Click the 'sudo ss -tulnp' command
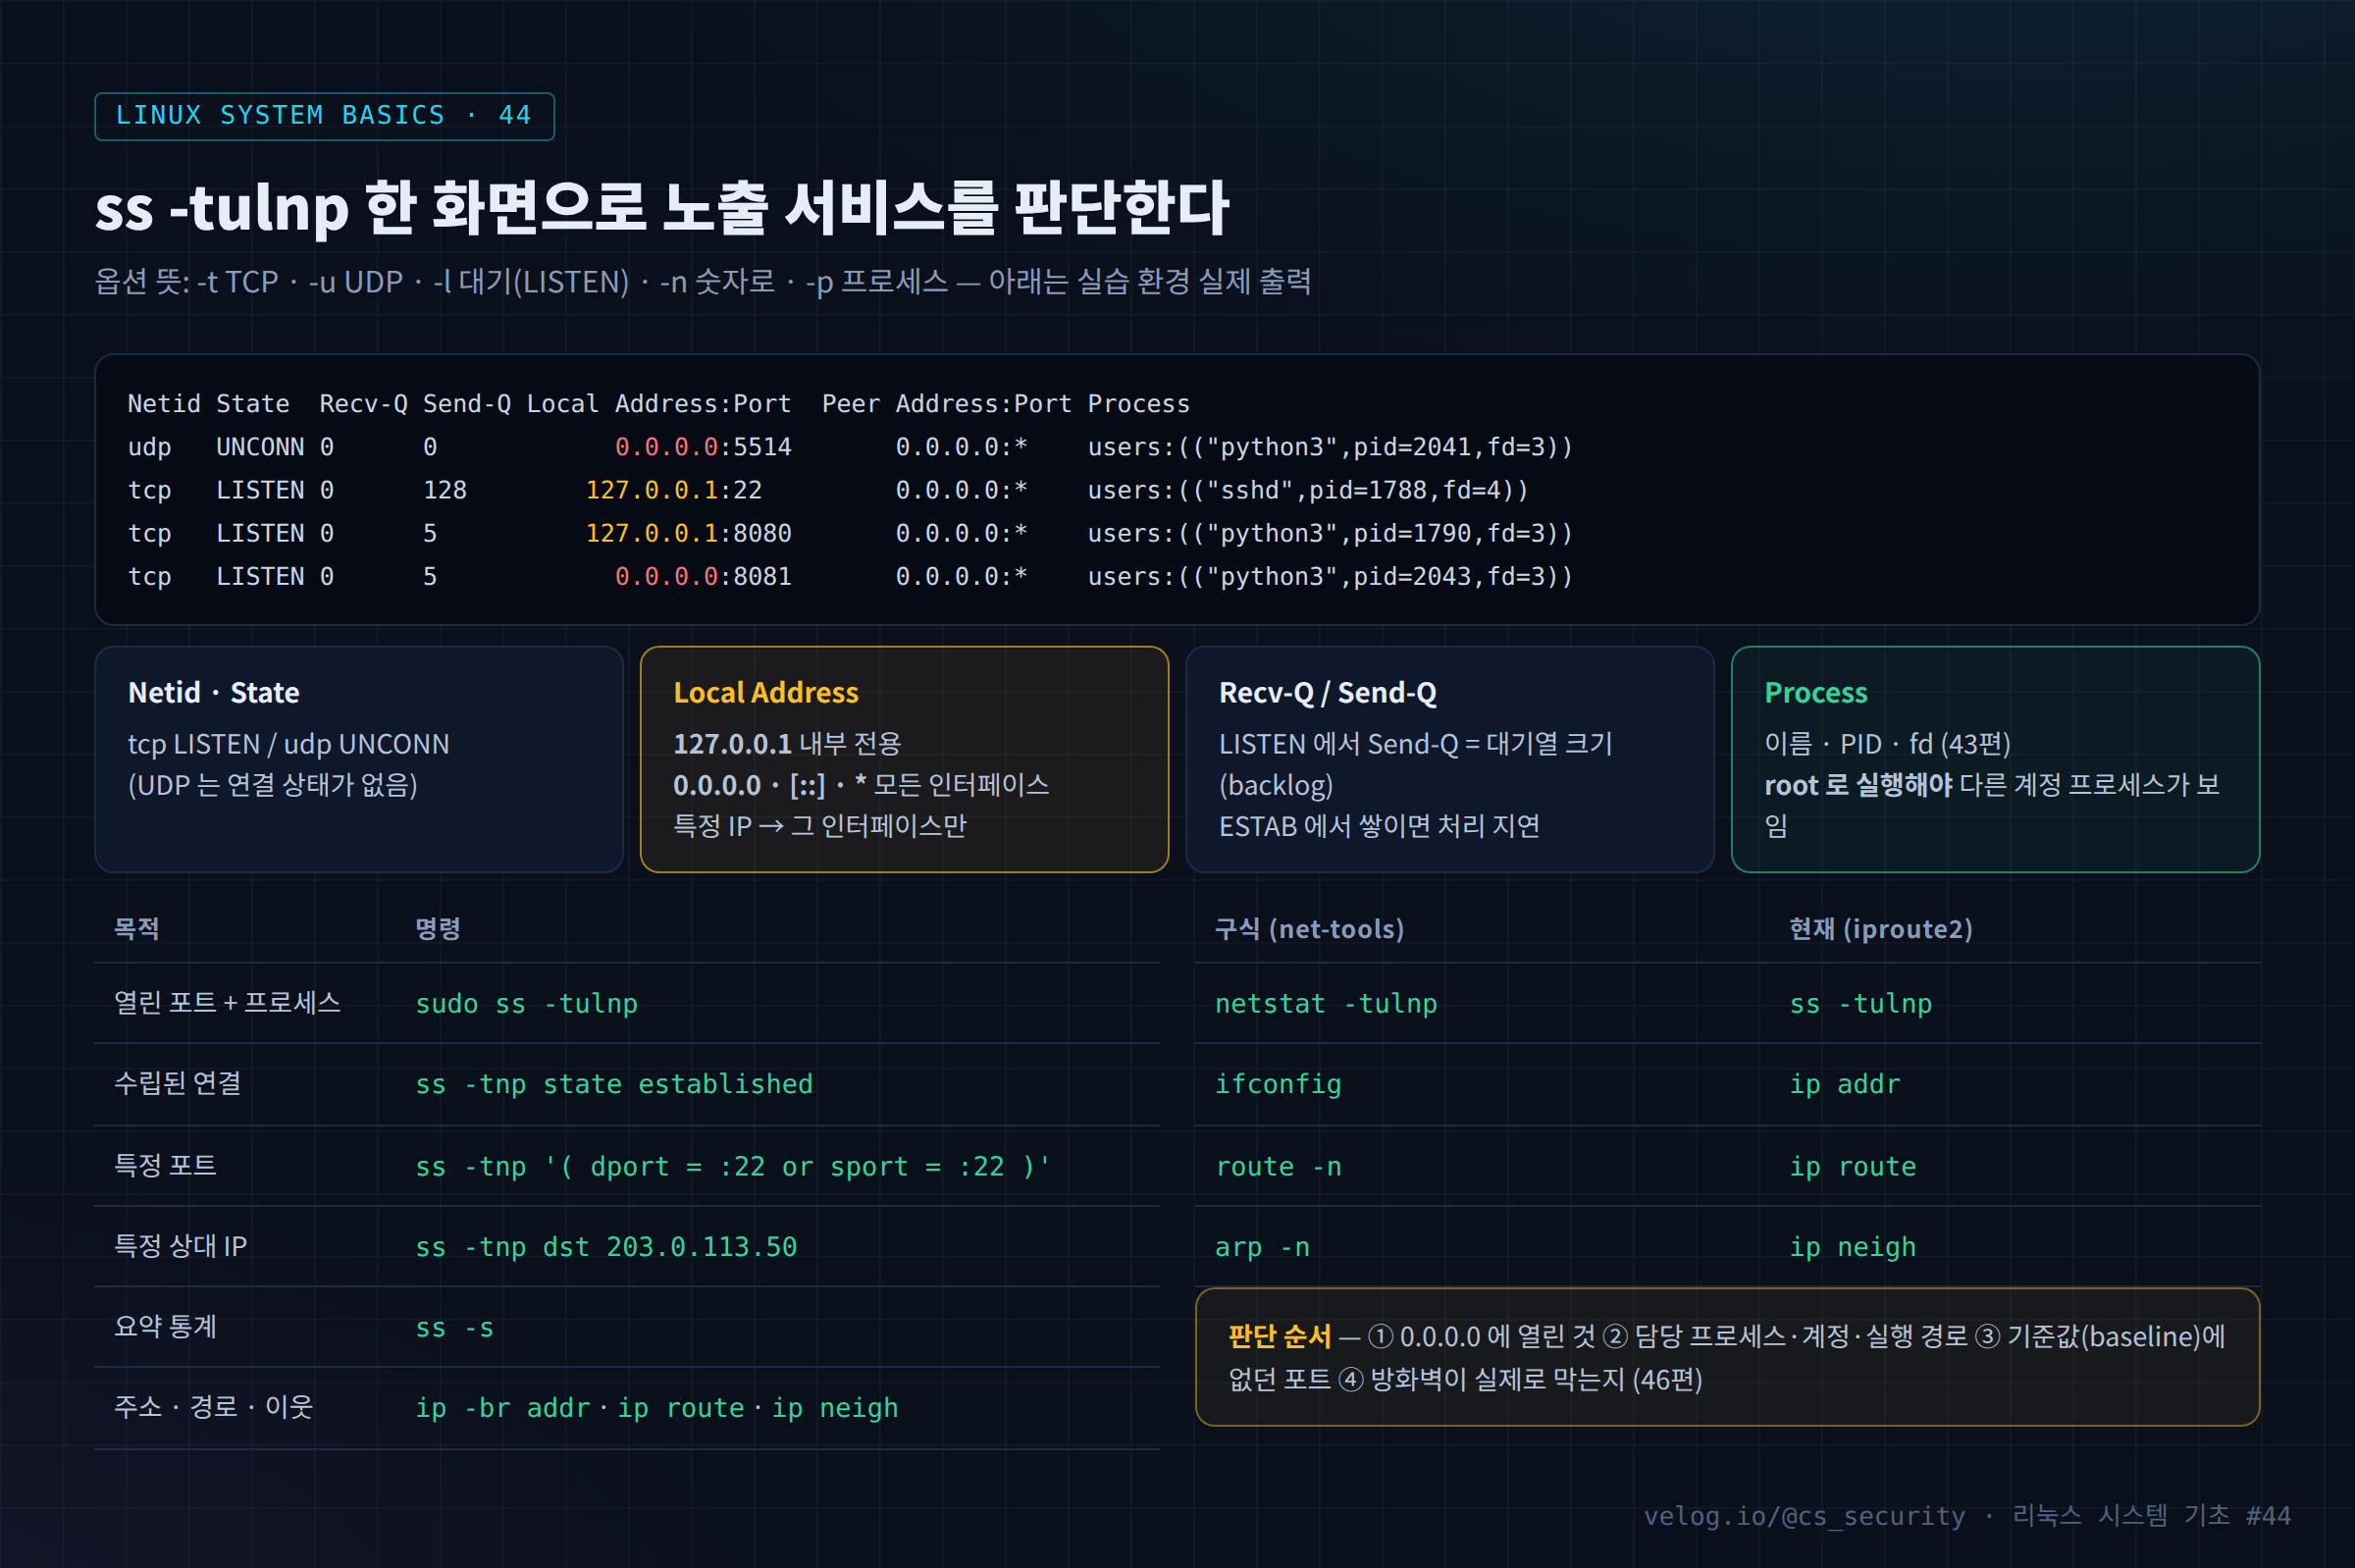 pos(526,1003)
